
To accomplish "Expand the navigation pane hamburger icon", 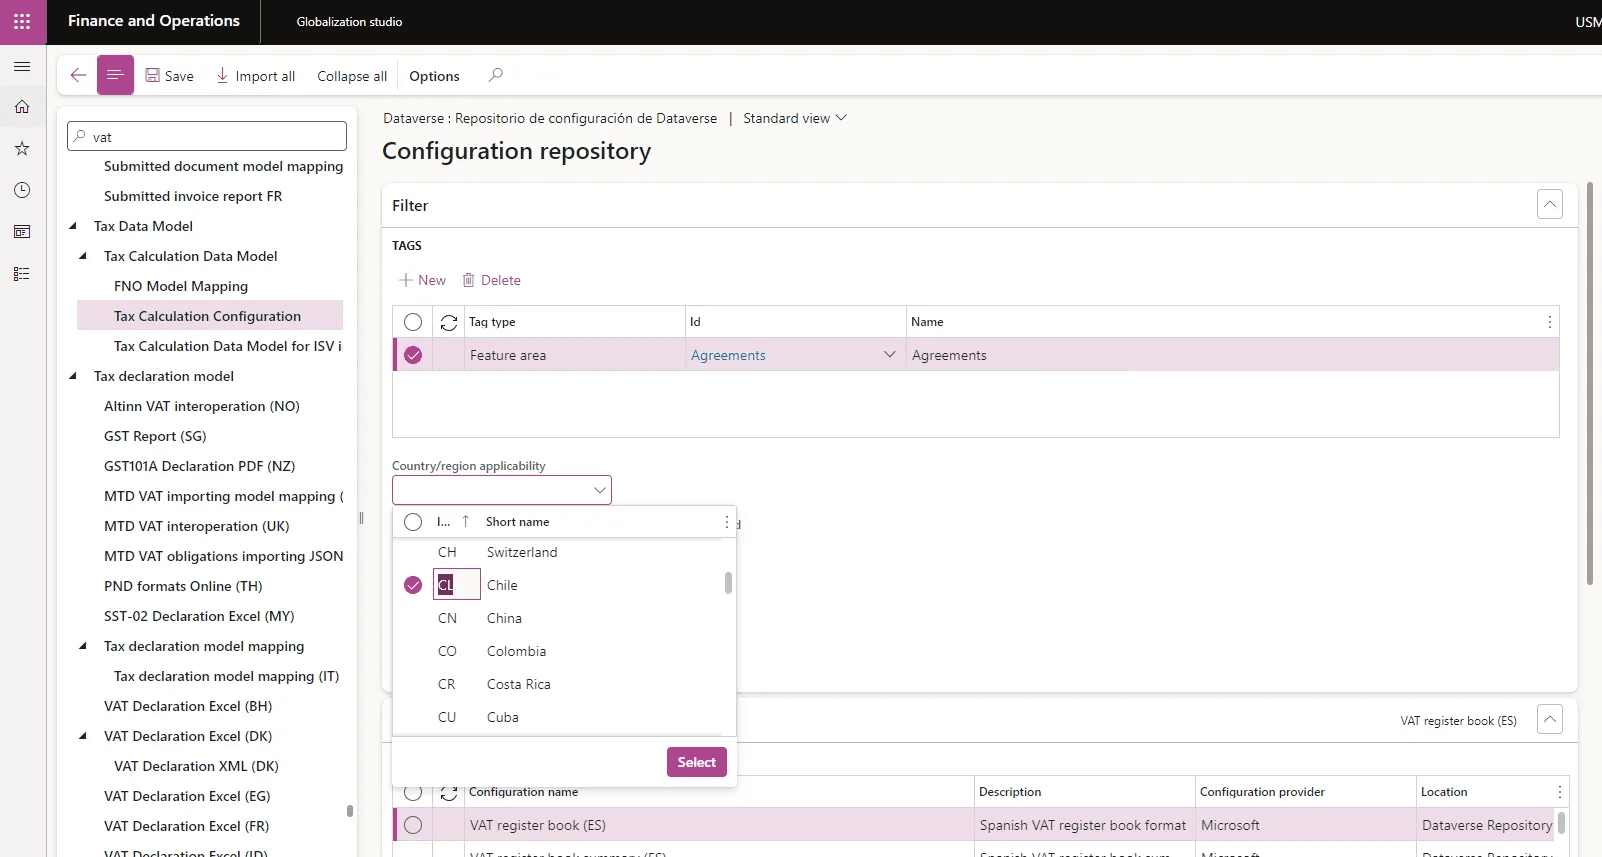I will (22, 66).
